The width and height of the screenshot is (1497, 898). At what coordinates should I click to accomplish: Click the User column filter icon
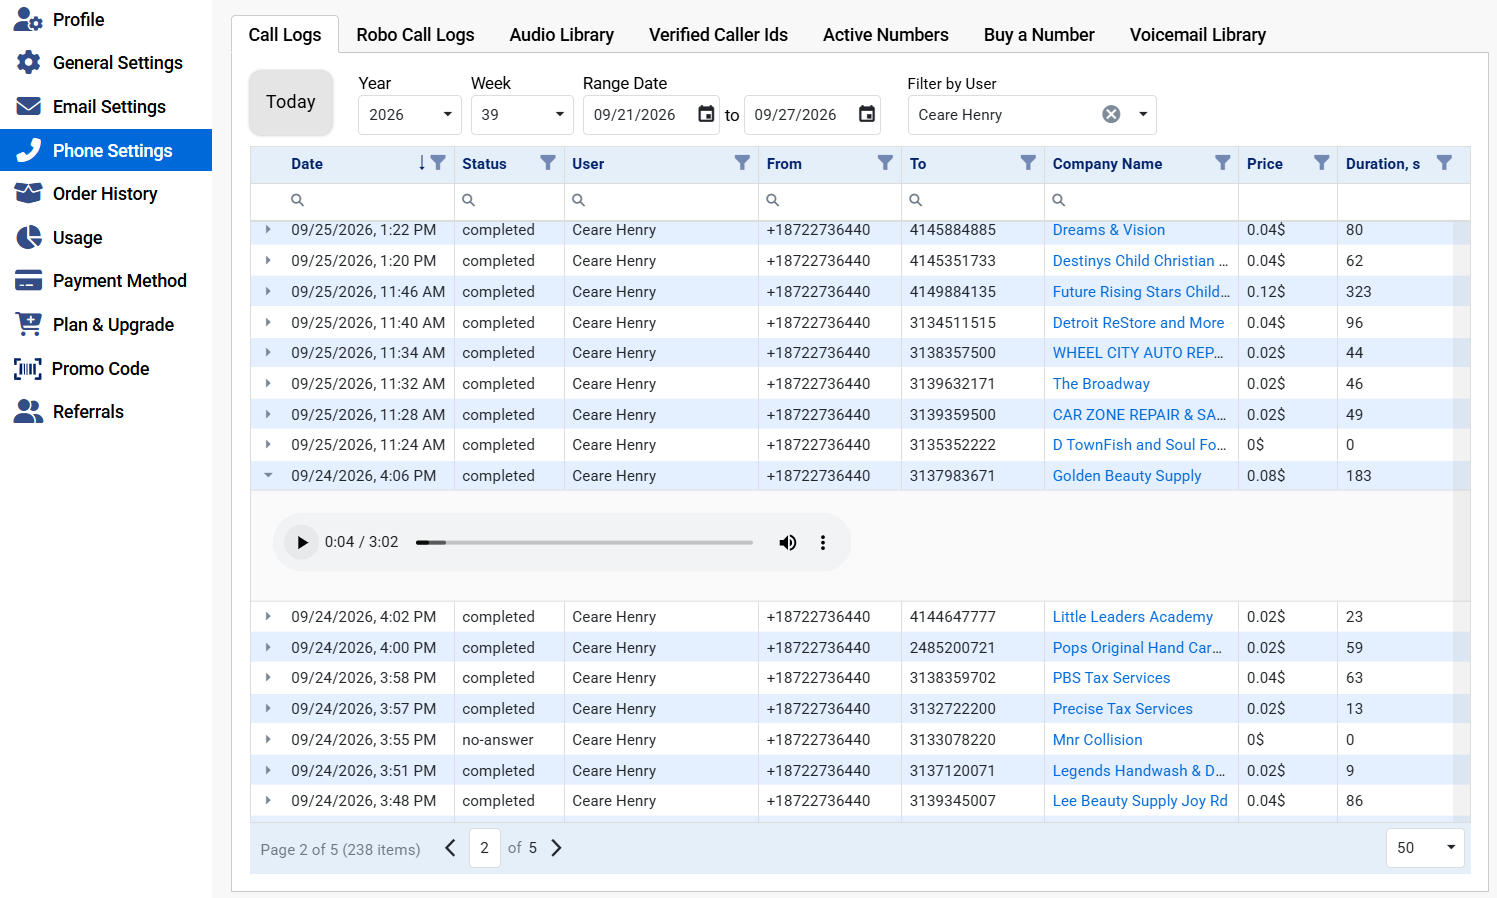742,163
